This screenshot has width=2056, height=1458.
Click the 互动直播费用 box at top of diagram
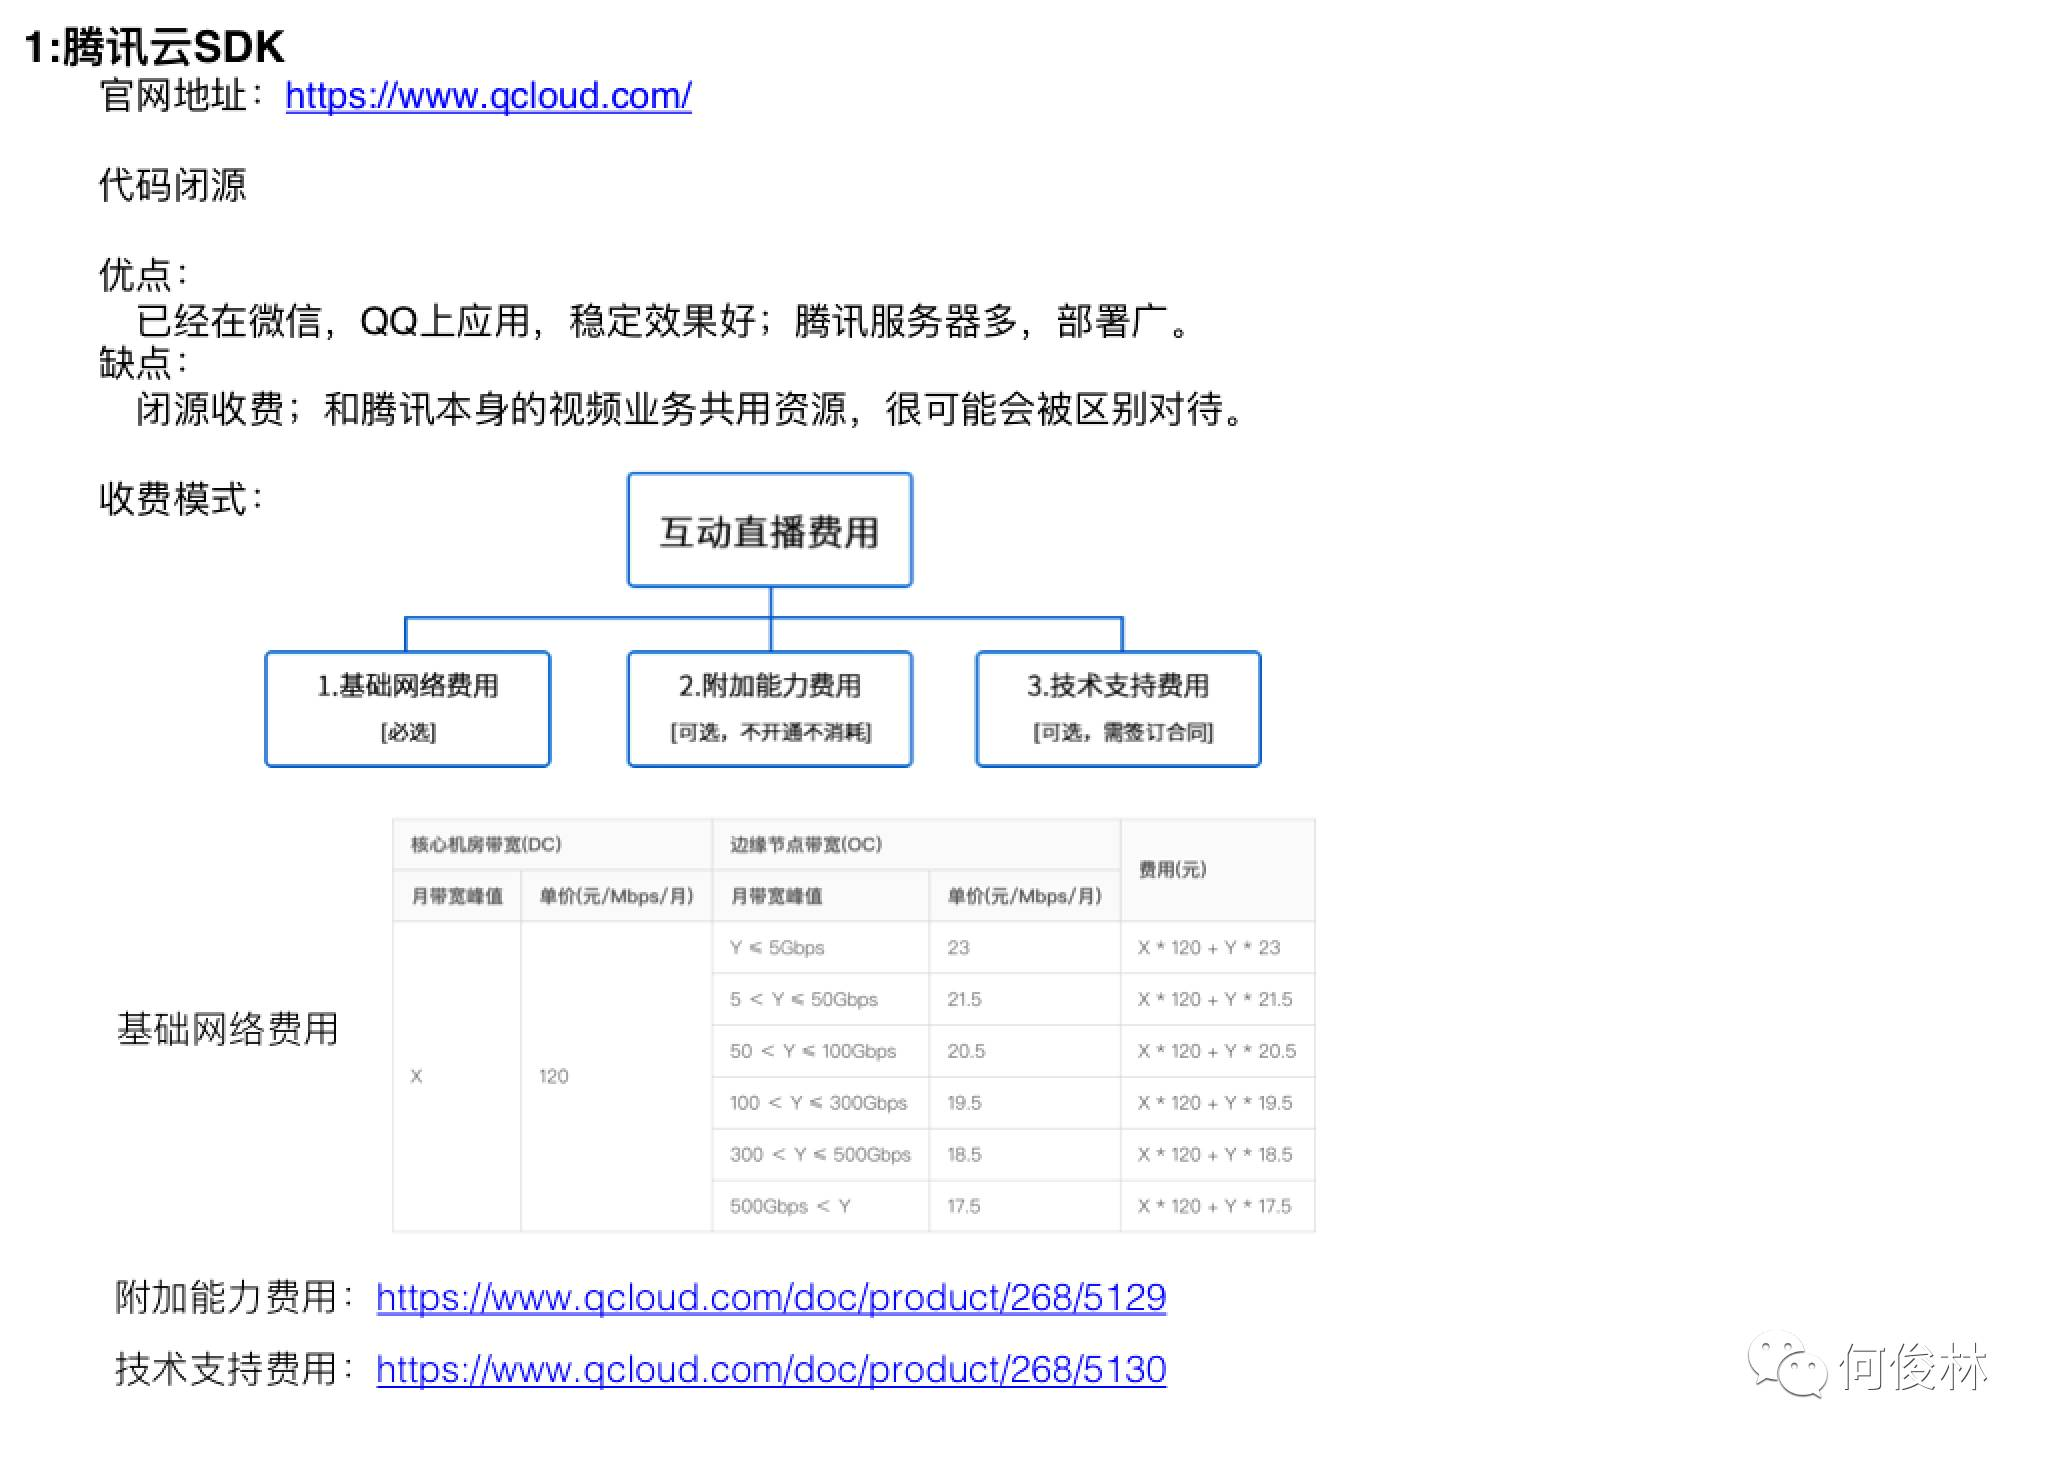769,530
